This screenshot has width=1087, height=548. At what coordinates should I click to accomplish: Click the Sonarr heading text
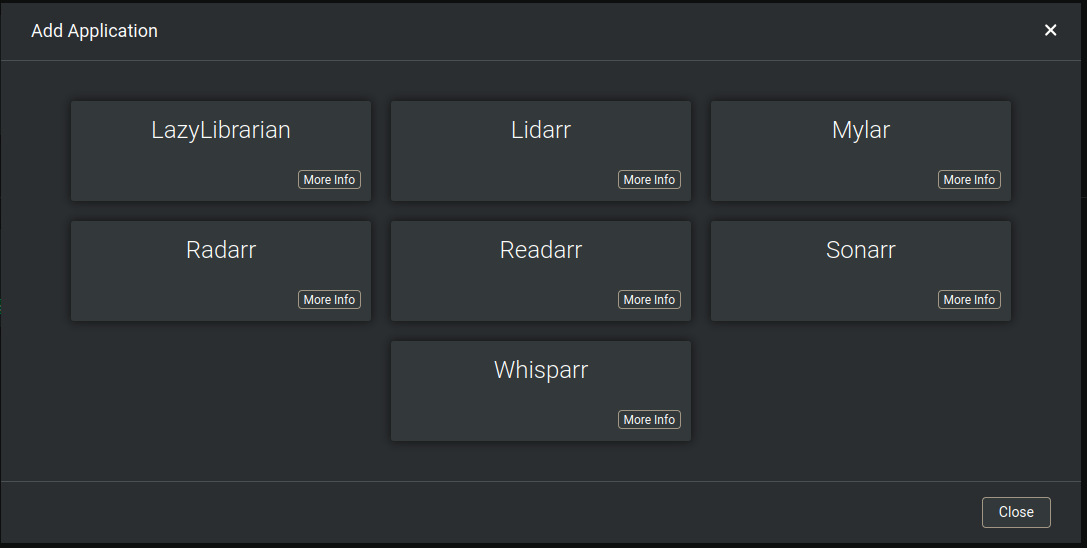coord(860,250)
